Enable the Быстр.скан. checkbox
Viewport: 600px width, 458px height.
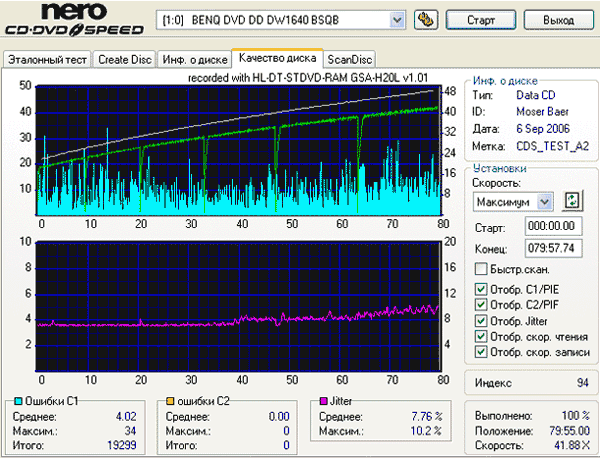tap(481, 269)
